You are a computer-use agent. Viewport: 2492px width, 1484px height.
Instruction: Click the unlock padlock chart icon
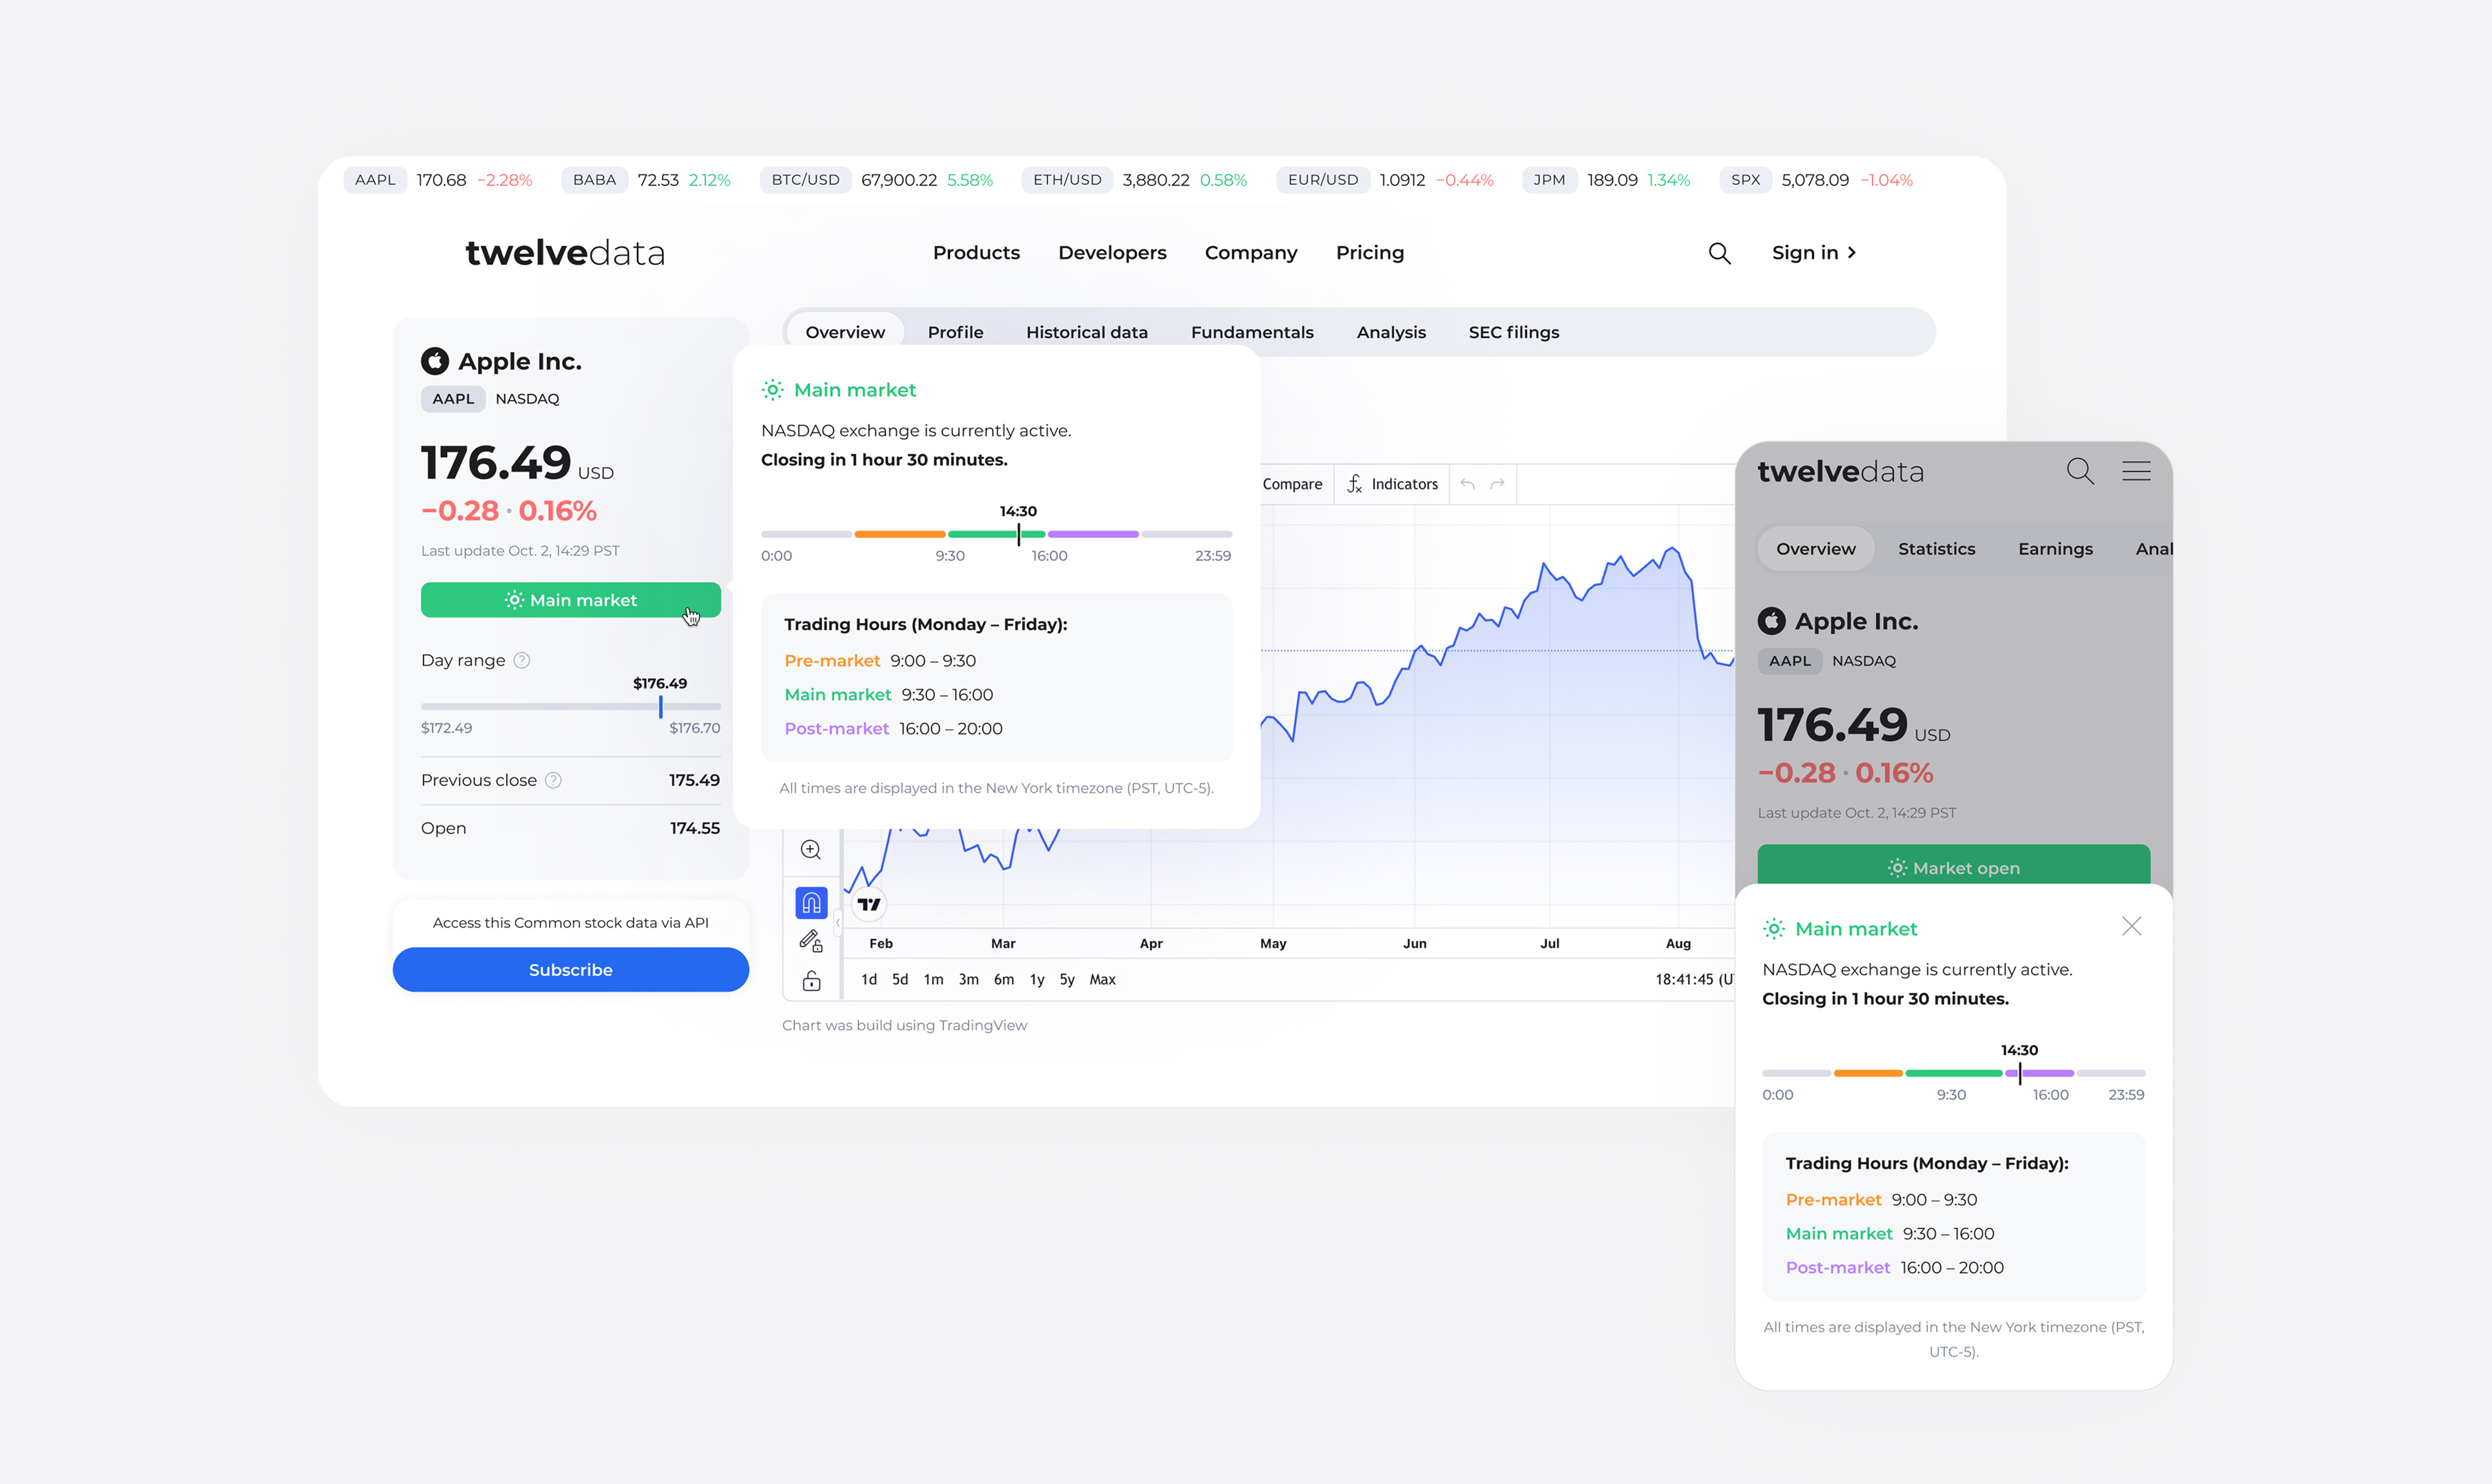click(811, 980)
